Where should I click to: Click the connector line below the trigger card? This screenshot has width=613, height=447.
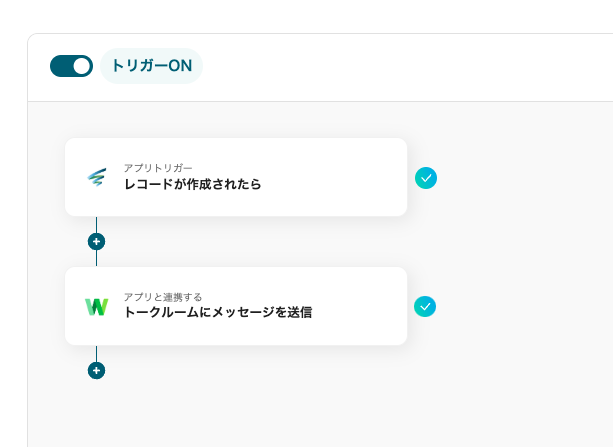coord(96,224)
